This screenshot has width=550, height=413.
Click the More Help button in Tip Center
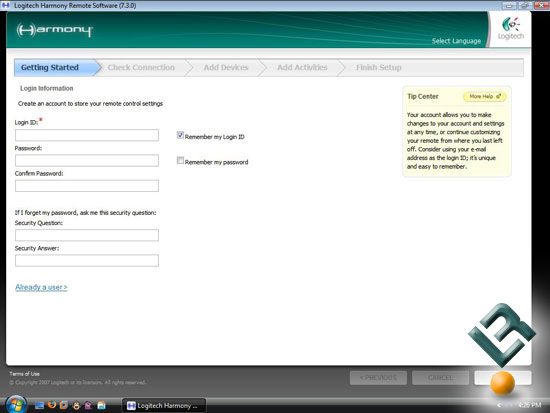484,96
